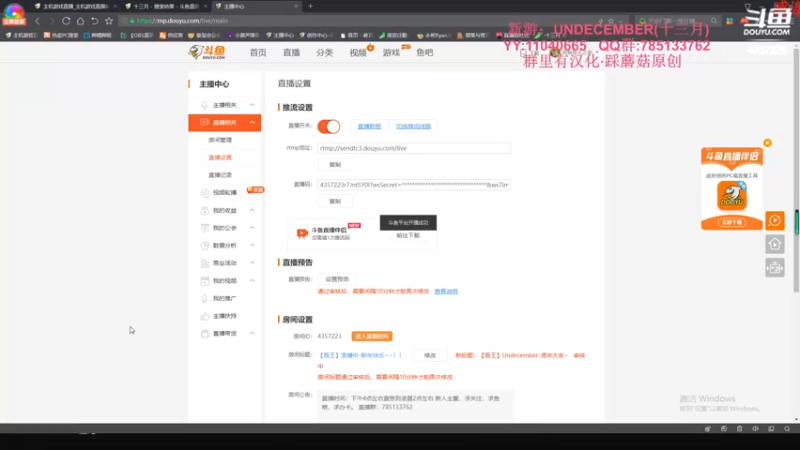Collapse the 直播相关 sidebar section chevron
800x450 pixels.
tap(252, 122)
